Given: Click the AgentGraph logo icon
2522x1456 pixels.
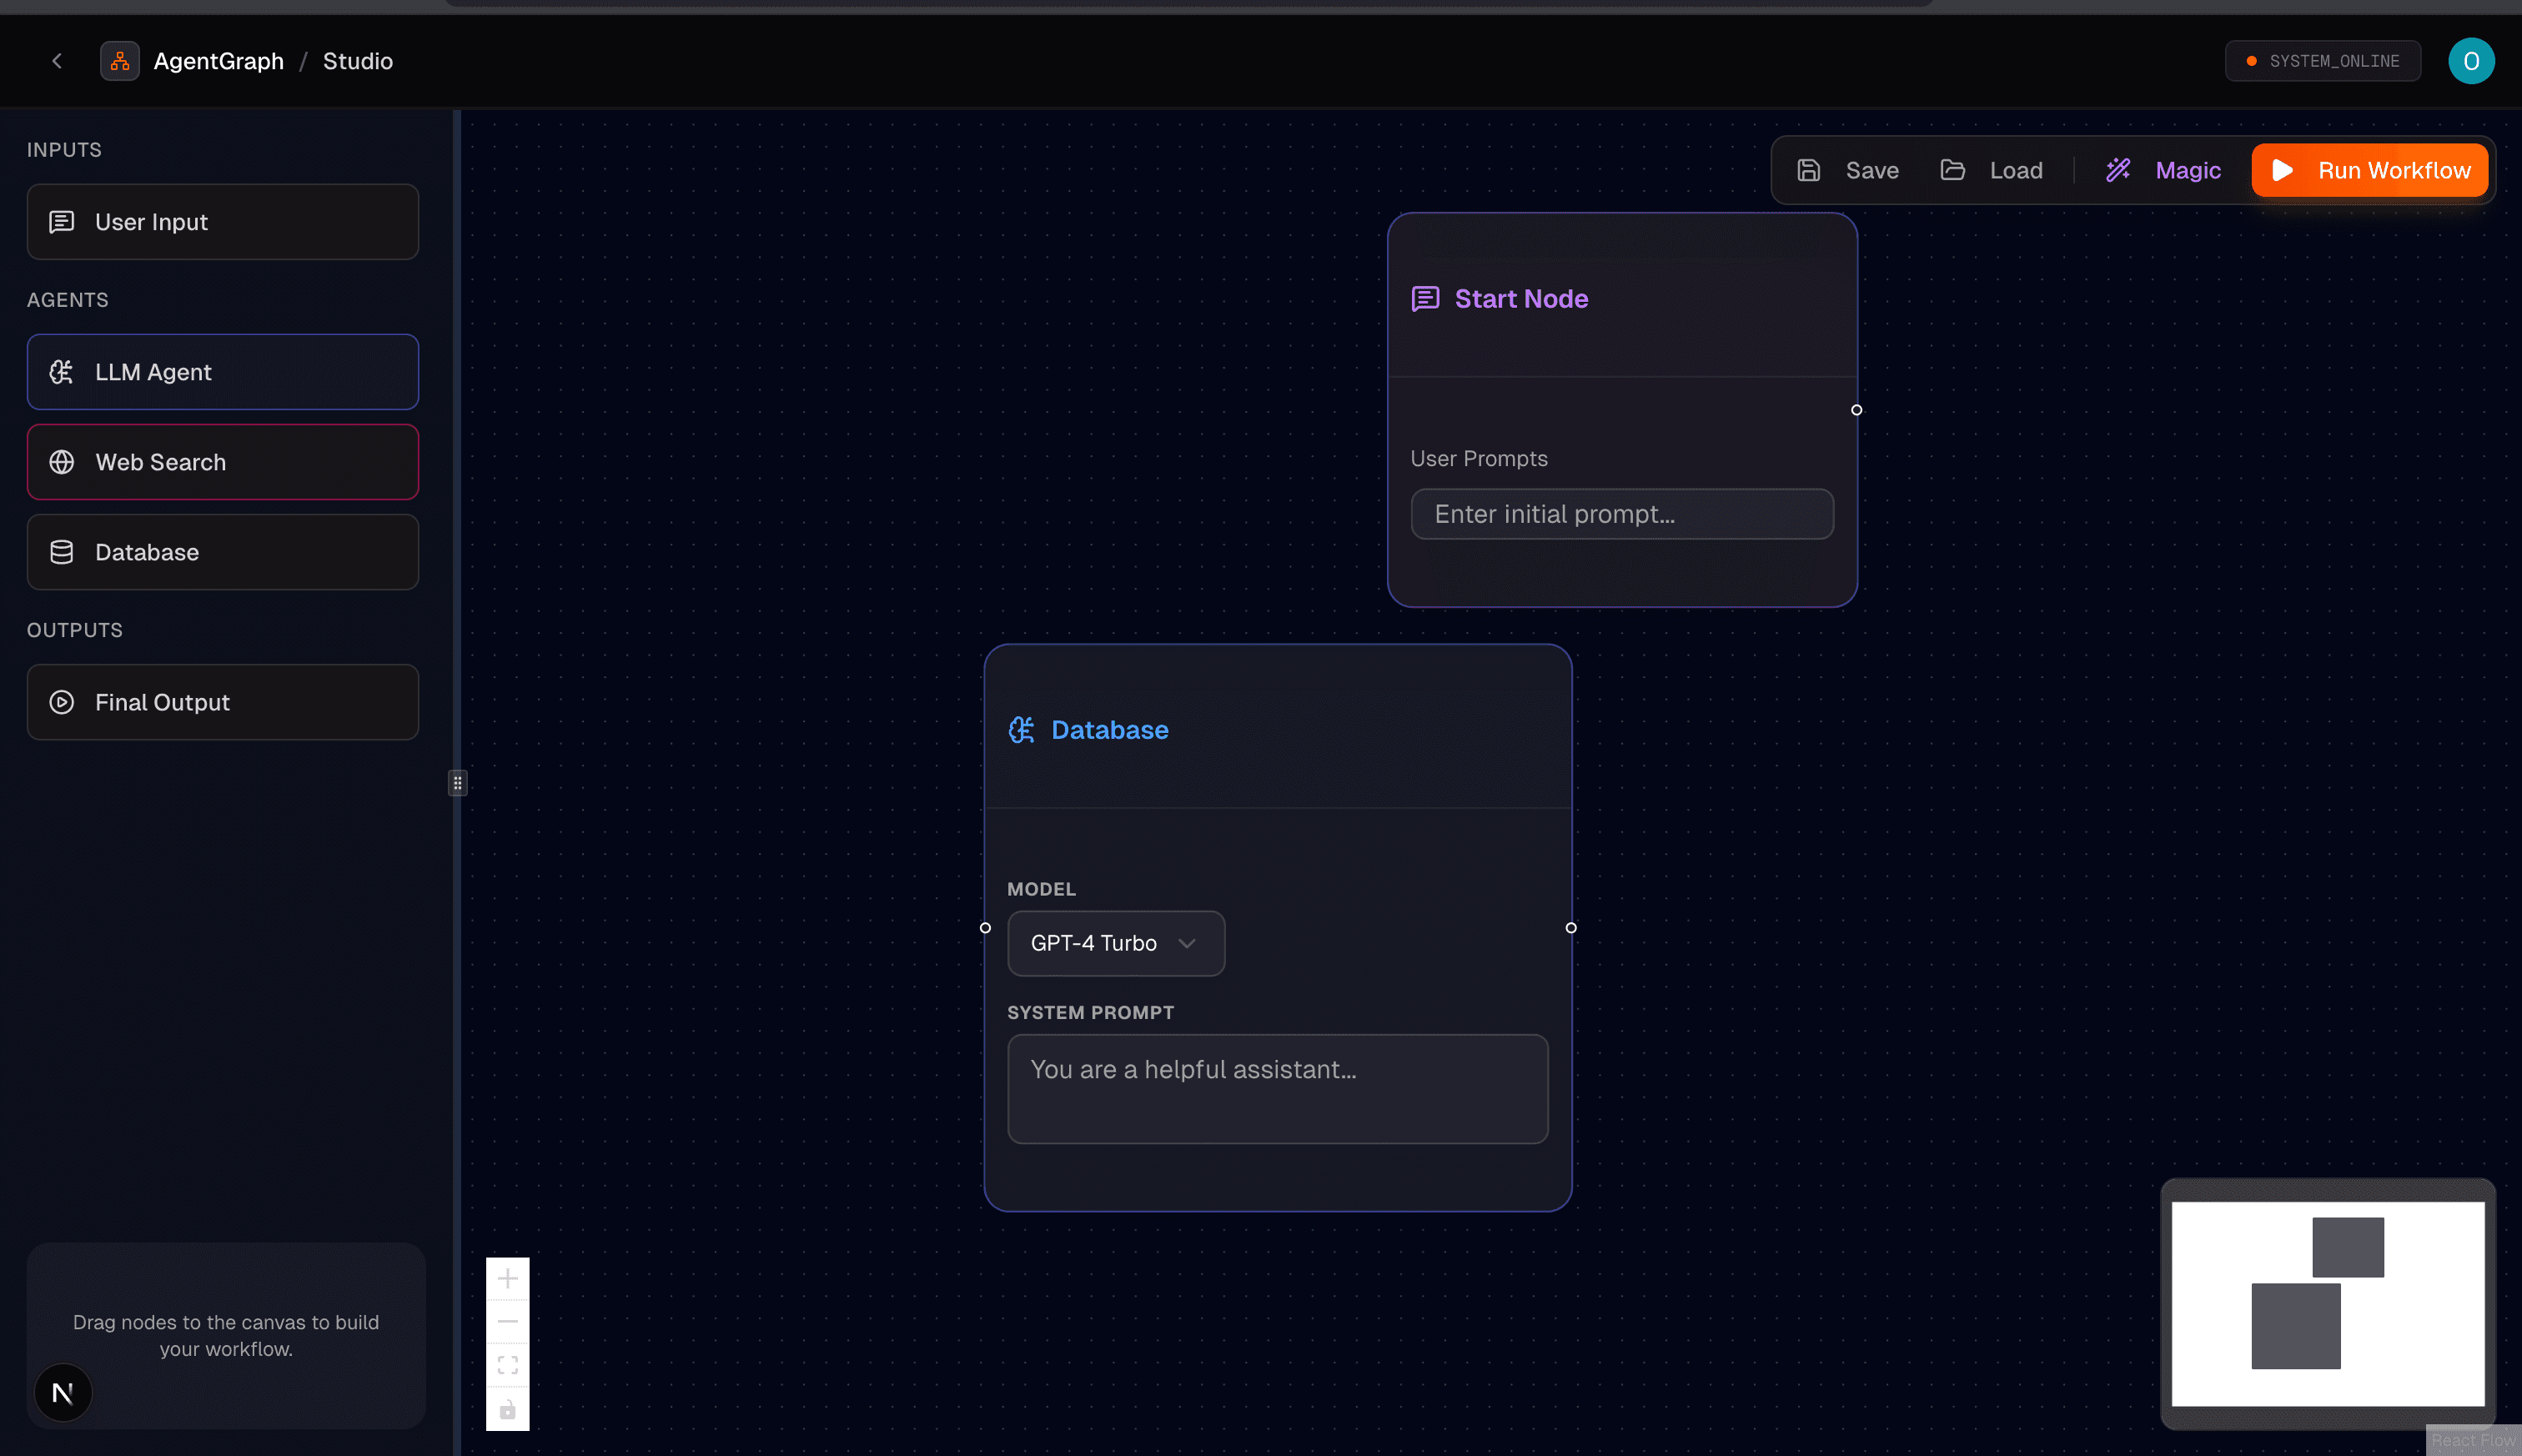Looking at the screenshot, I should [120, 61].
